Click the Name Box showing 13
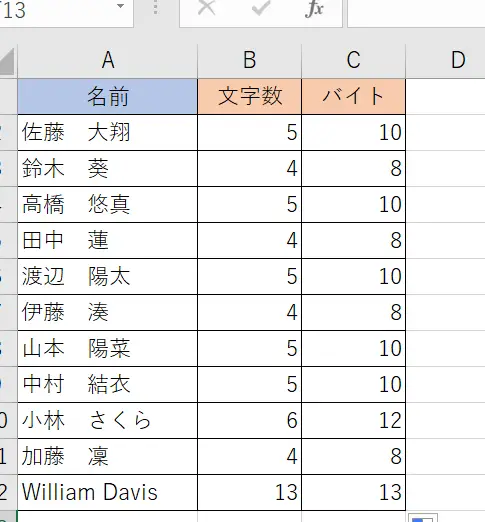Screen dimensions: 485x522 60,12
